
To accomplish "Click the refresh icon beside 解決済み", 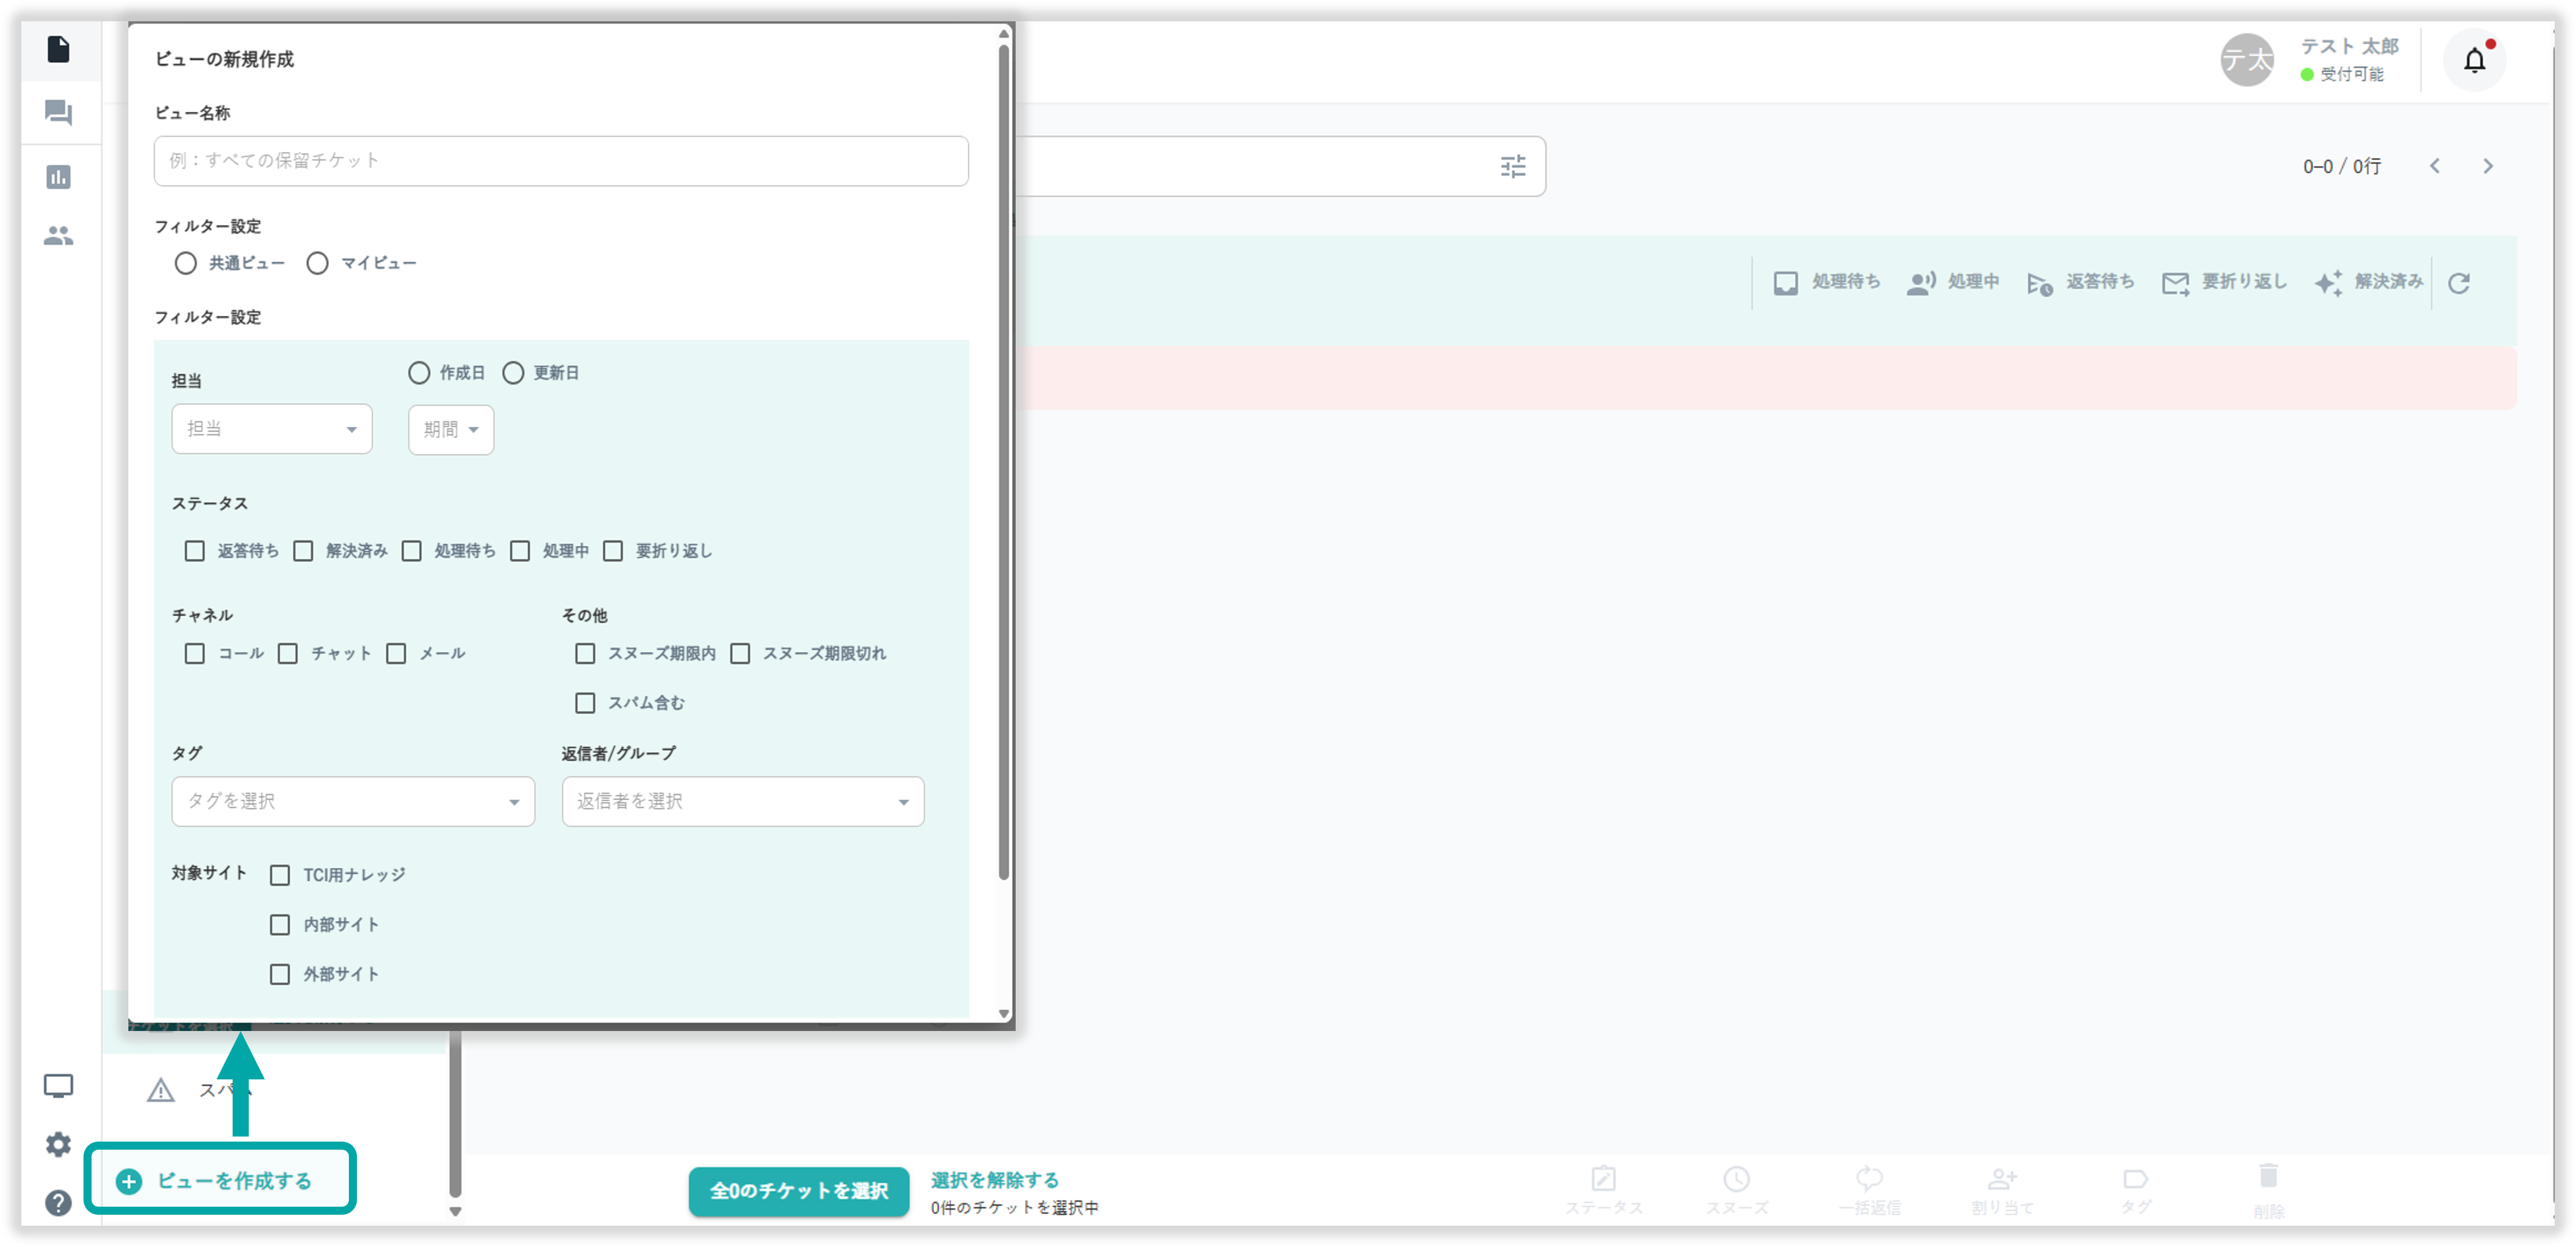I will [2459, 283].
